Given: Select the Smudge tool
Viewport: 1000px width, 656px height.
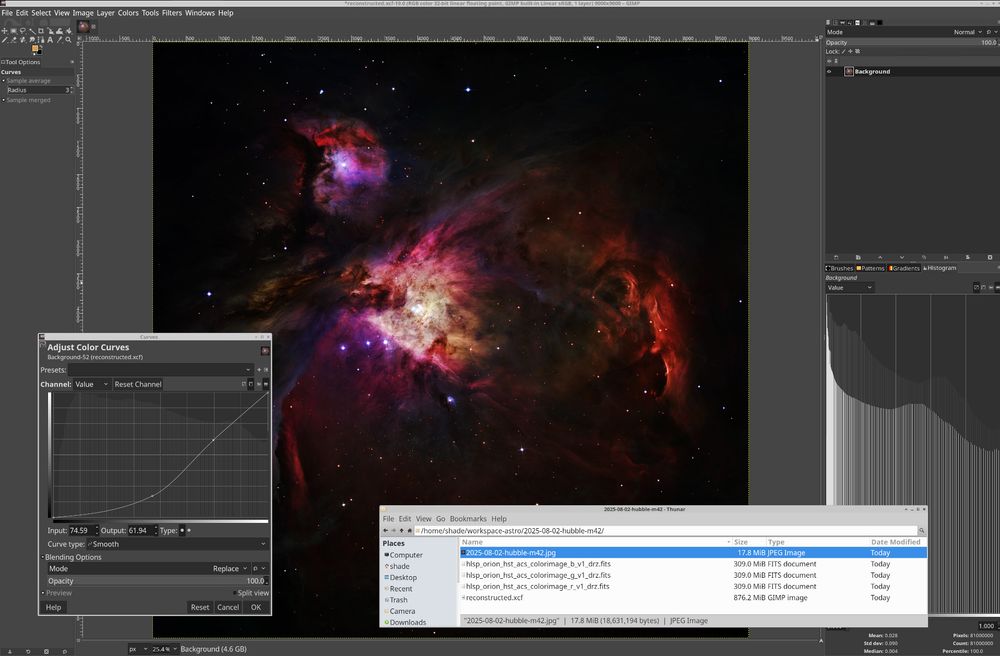Looking at the screenshot, I should point(32,40).
